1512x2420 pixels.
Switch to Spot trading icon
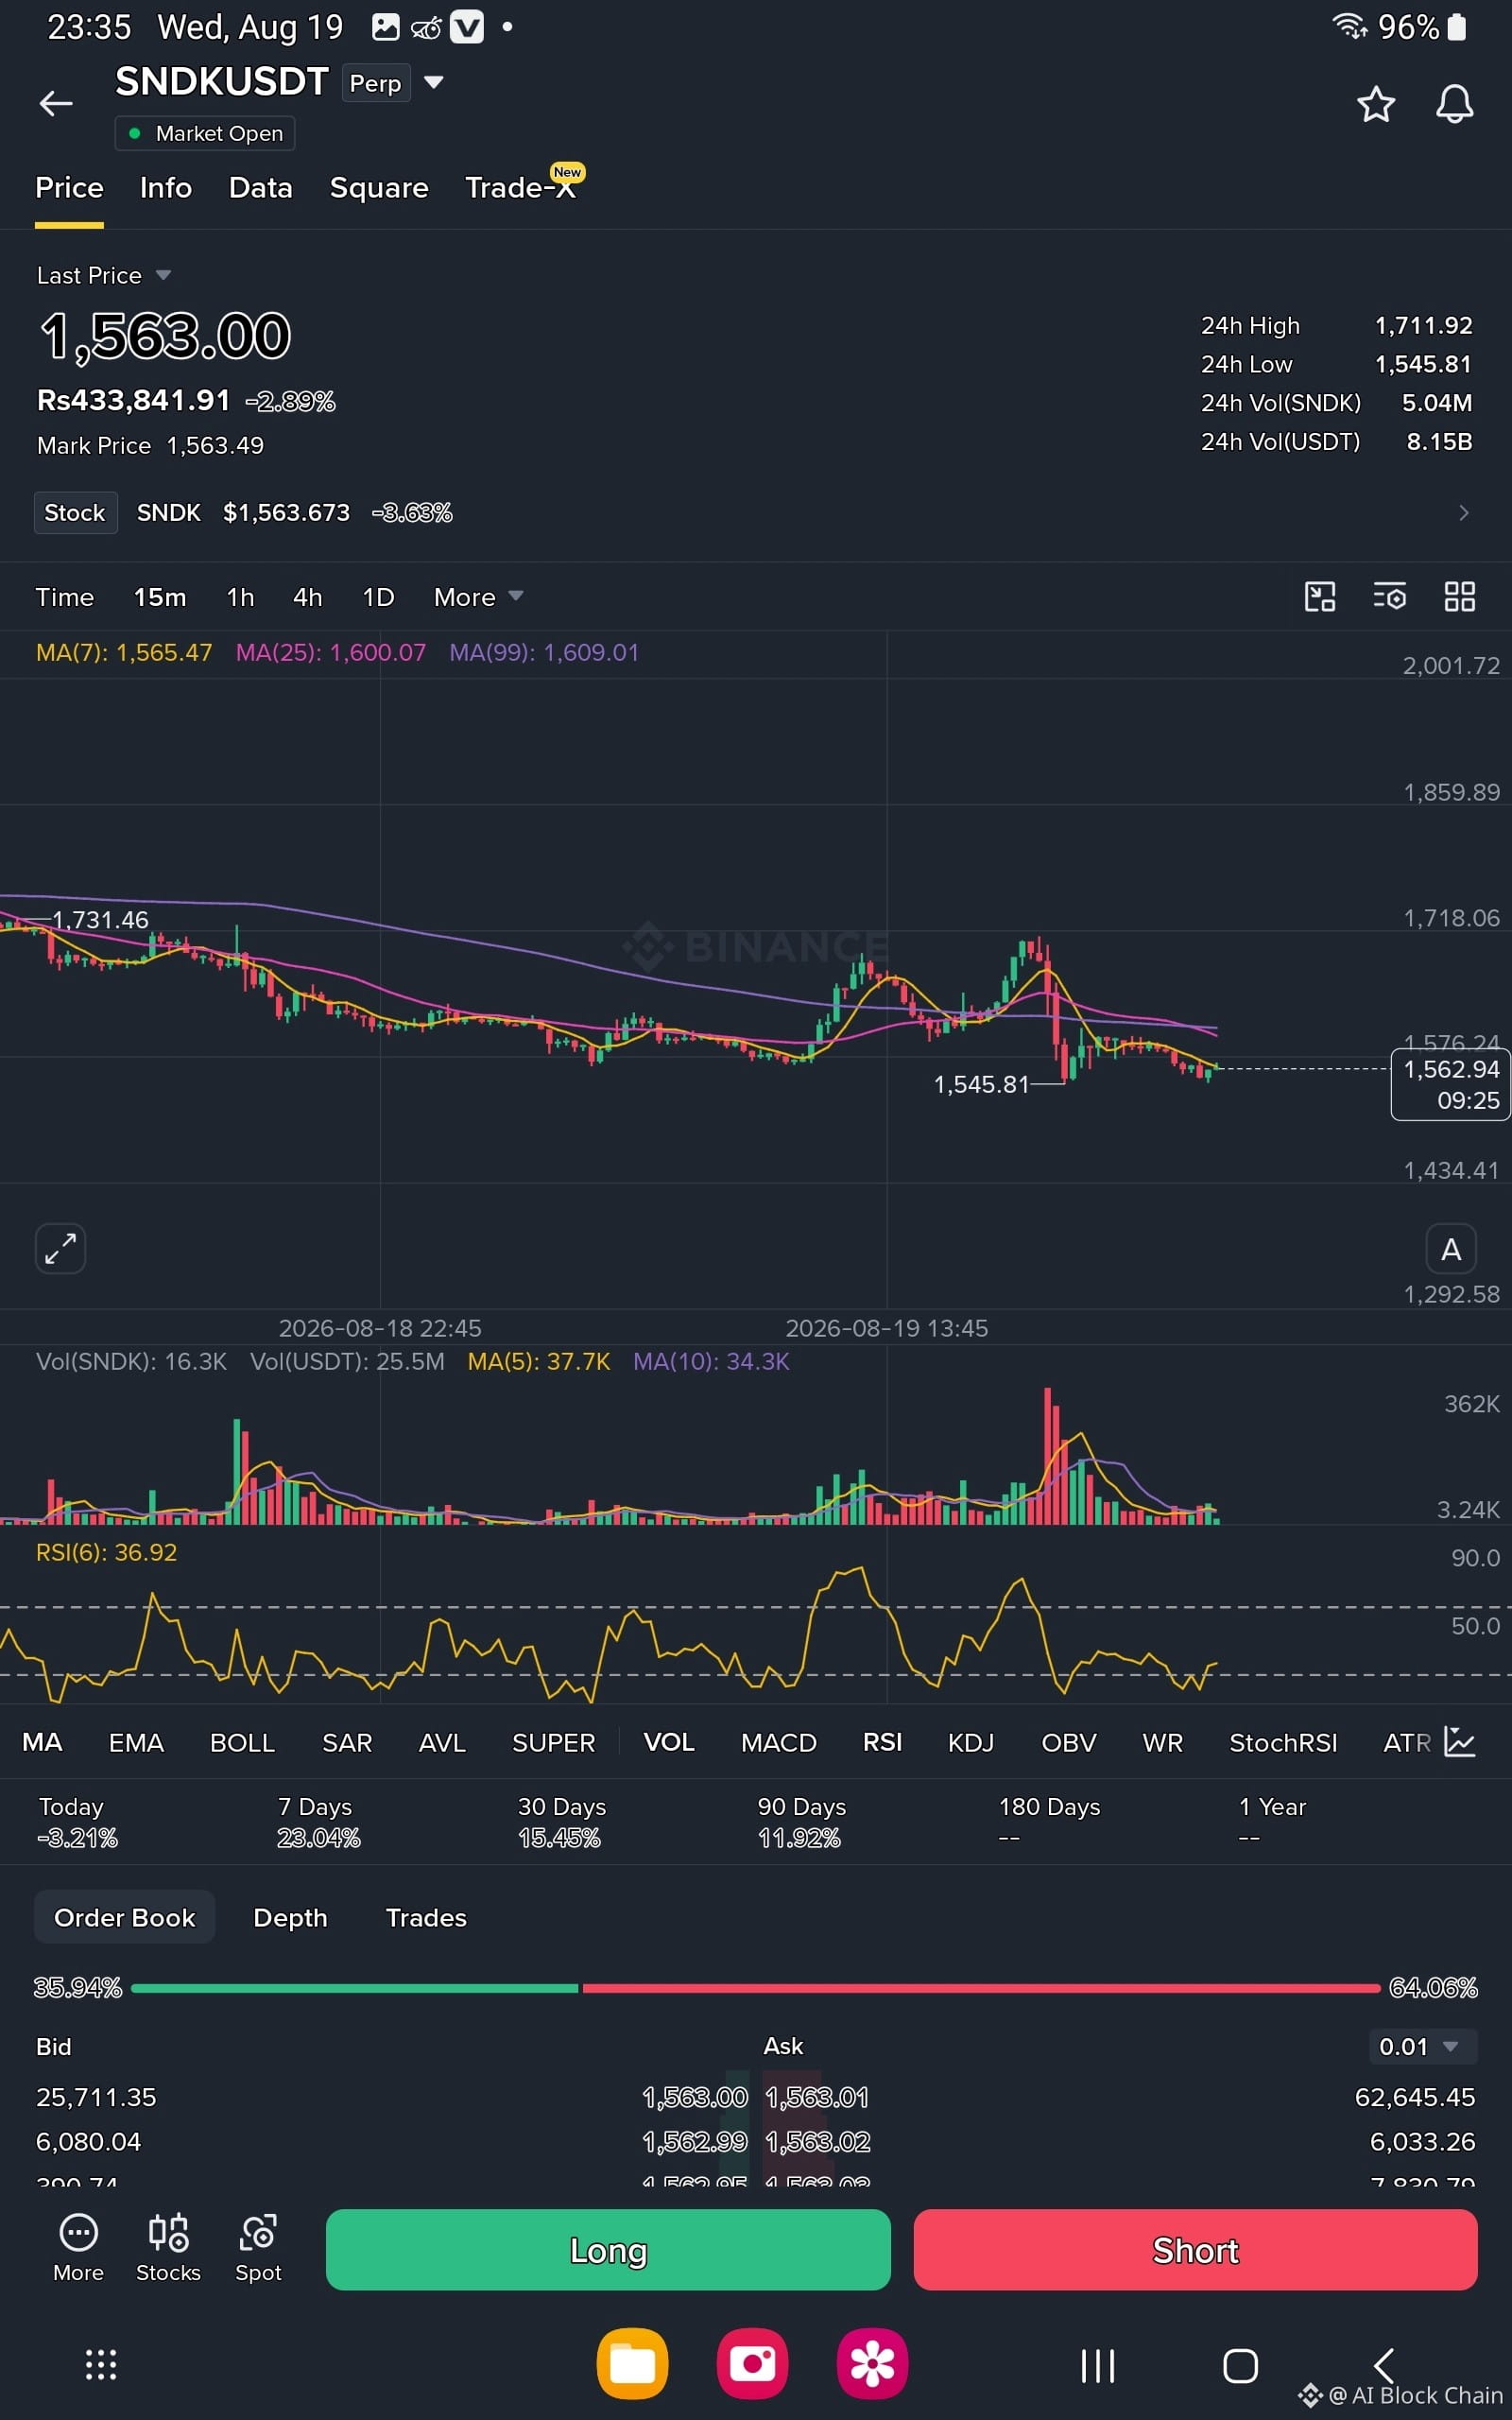point(258,2249)
